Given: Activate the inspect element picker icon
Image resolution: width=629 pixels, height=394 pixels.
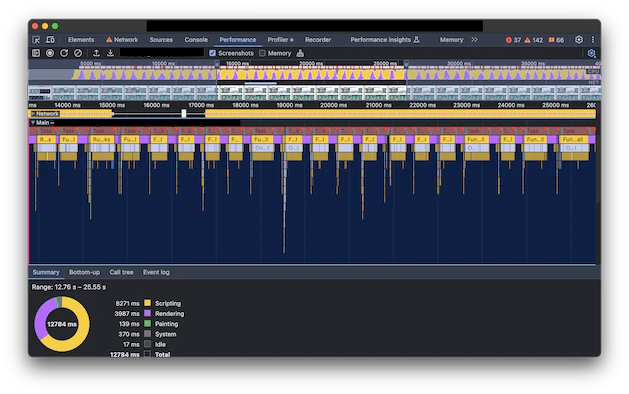Looking at the screenshot, I should point(36,40).
